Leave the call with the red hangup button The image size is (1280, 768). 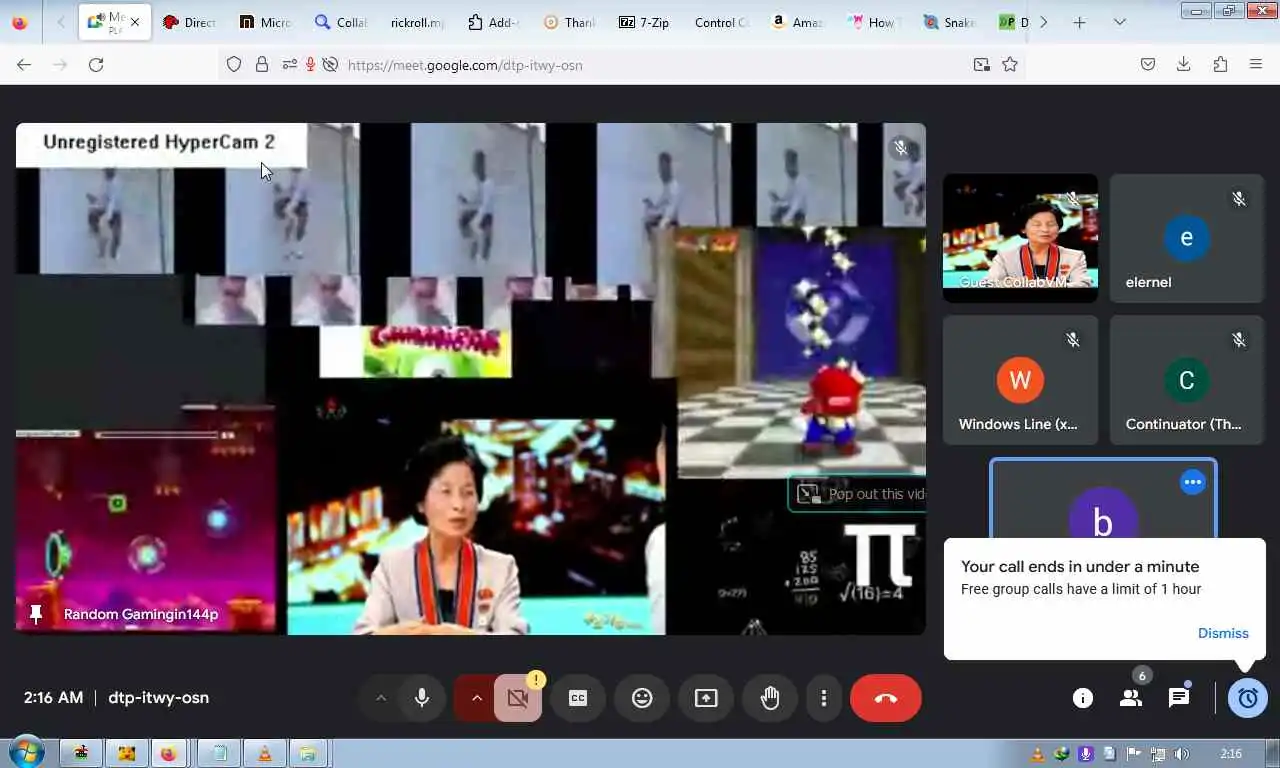pyautogui.click(x=886, y=698)
